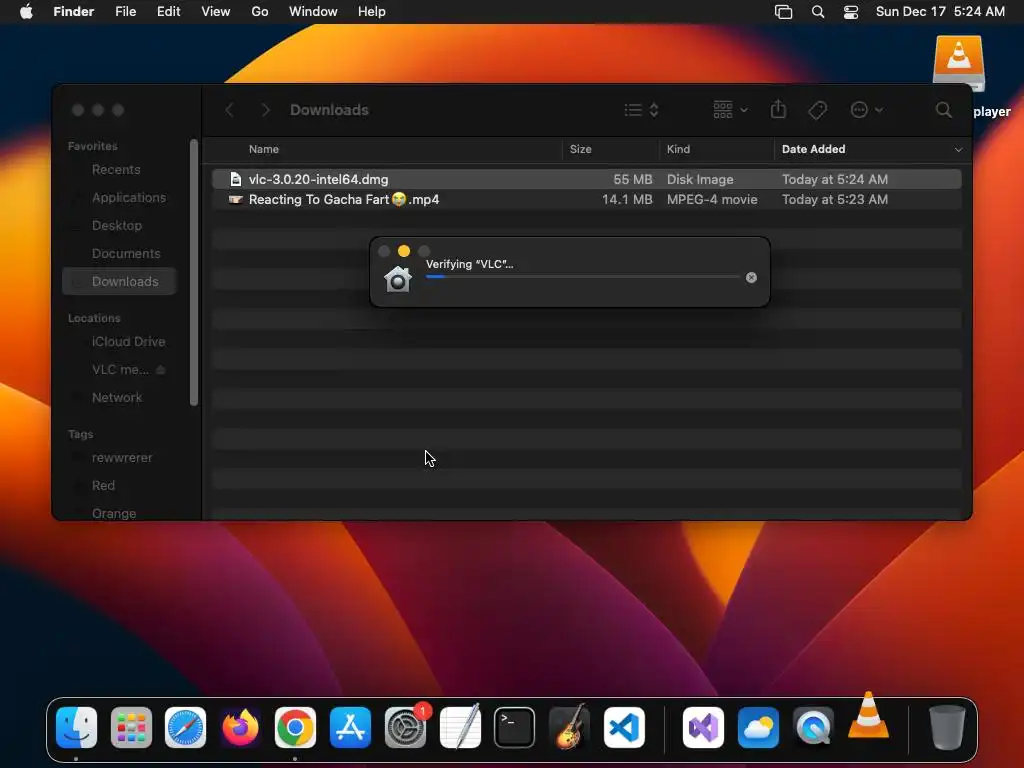The width and height of the screenshot is (1024, 768).
Task: Cancel the Verifying VLC operation
Action: [x=751, y=278]
